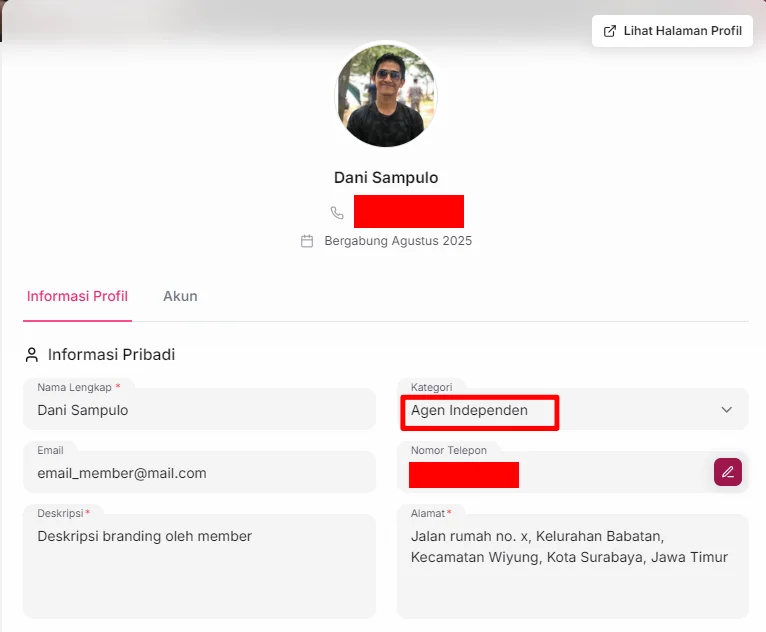Click the Informasi Pribadi section heading
Viewport: 766px width, 632px height.
111,355
